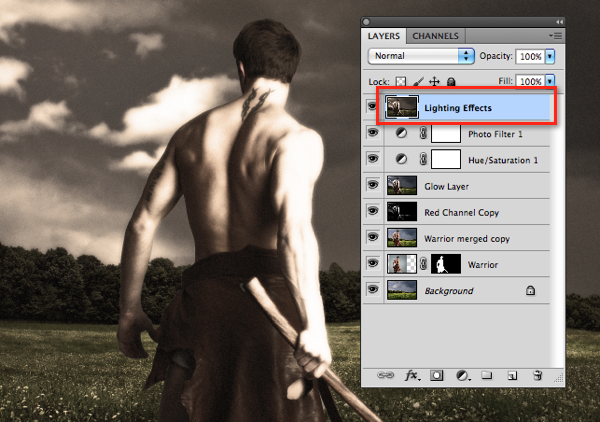The width and height of the screenshot is (600, 422).
Task: Add a layer mask
Action: tap(436, 375)
